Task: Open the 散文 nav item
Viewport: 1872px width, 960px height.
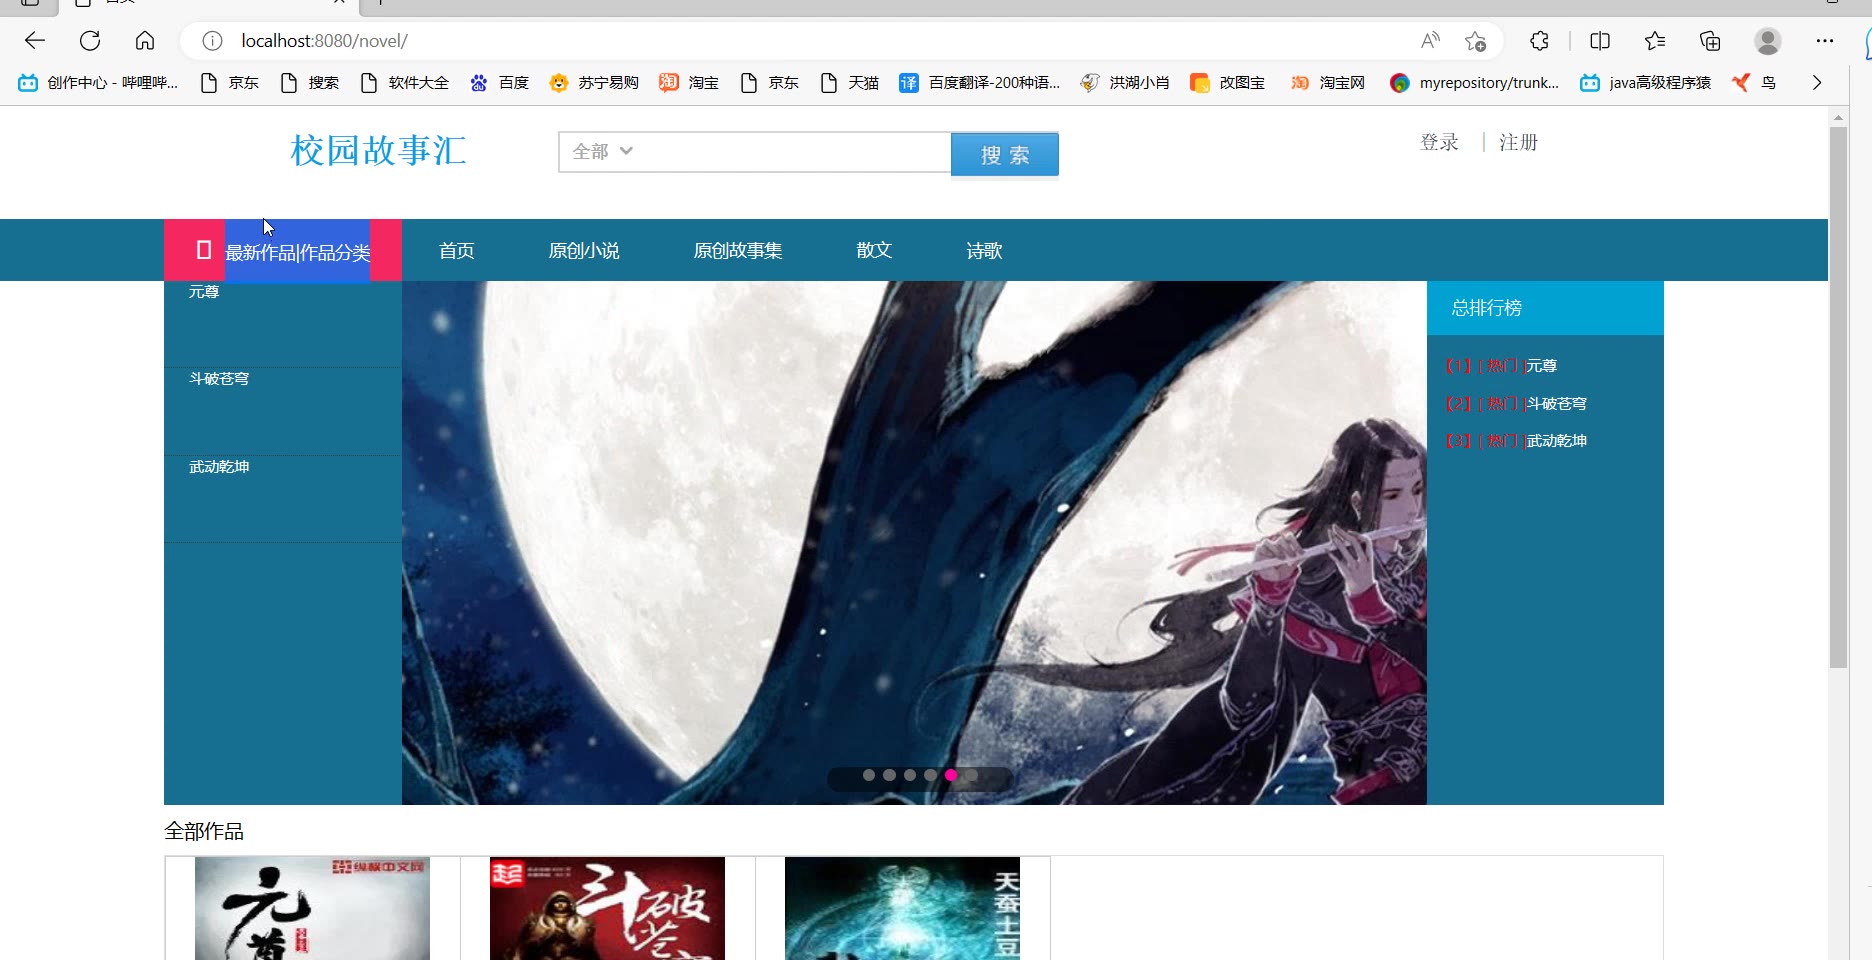Action: click(874, 251)
